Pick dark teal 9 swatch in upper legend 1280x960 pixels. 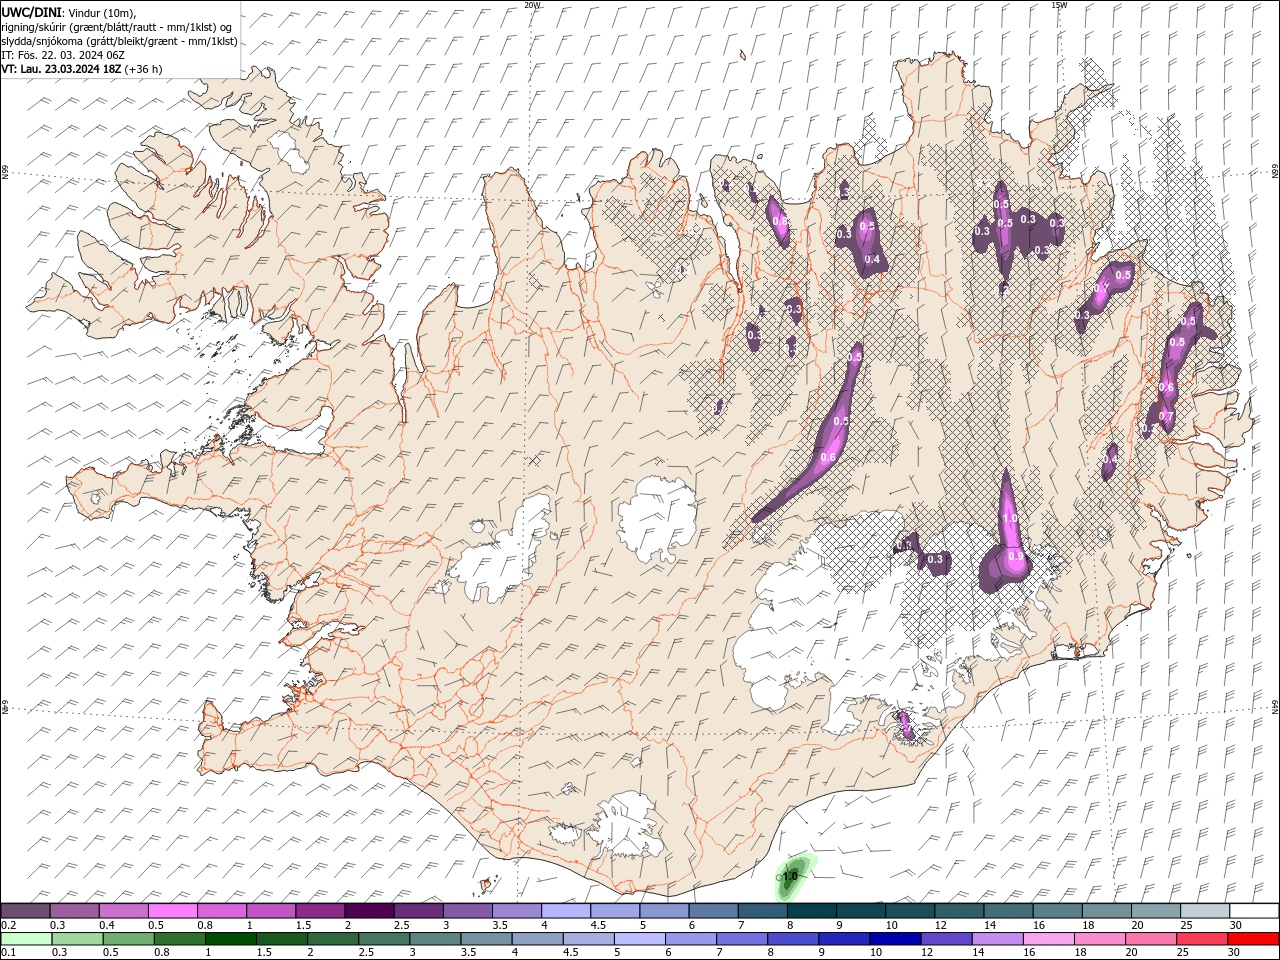click(x=860, y=911)
